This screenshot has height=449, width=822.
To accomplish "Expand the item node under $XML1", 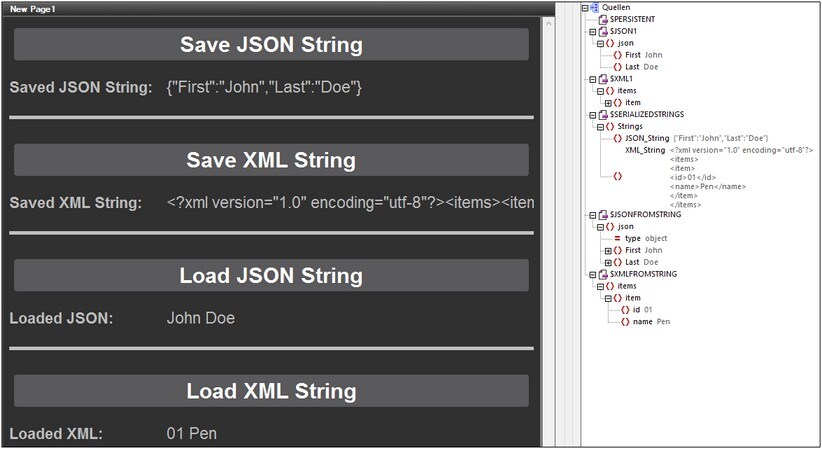I will [608, 102].
